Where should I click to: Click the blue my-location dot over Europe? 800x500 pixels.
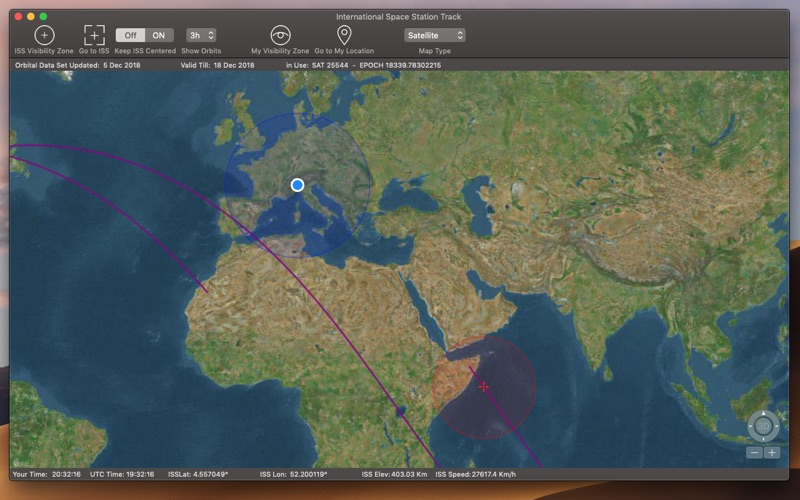click(x=297, y=185)
